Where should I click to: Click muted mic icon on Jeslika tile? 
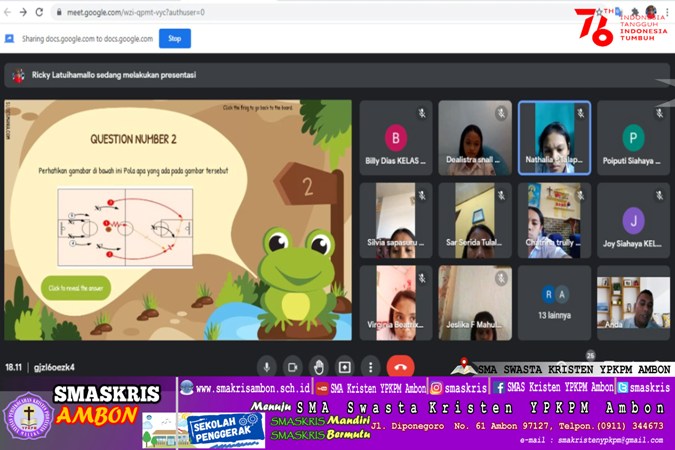501,278
